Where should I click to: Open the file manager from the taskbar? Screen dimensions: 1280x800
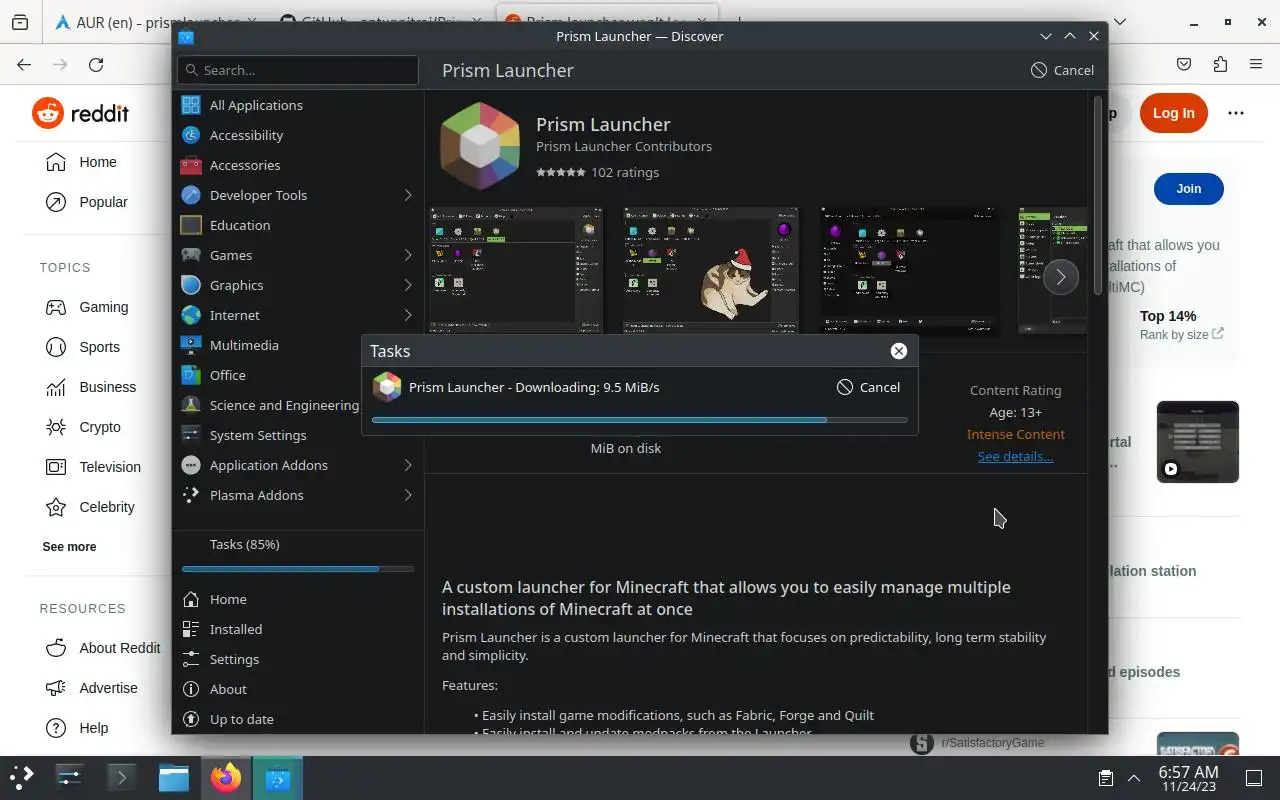(174, 777)
